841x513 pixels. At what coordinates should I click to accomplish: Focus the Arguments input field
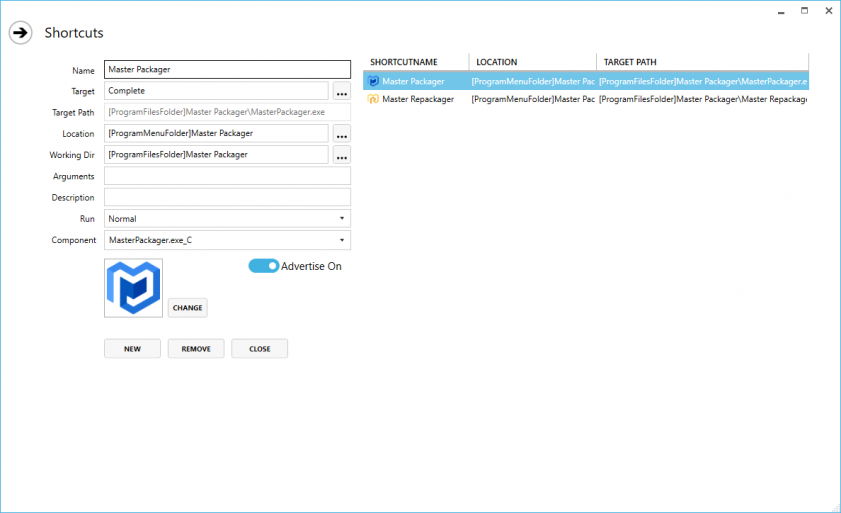tap(227, 176)
